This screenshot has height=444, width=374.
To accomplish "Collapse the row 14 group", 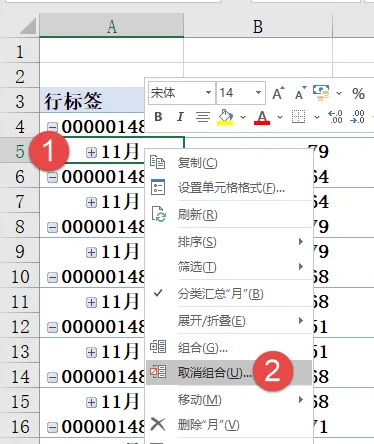I will 52,377.
